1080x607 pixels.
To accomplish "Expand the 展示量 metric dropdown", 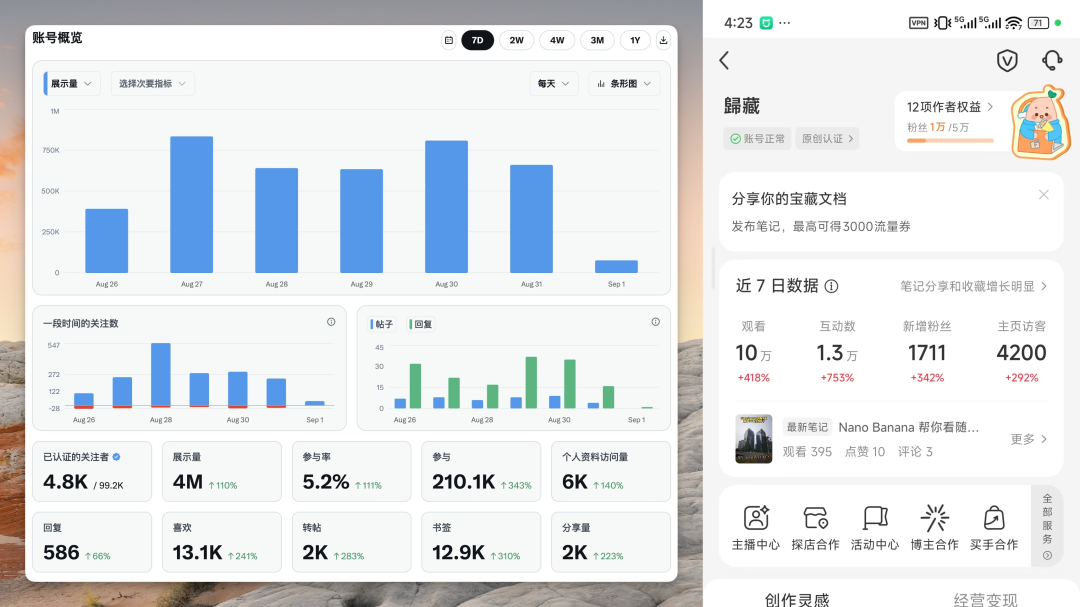I will [72, 83].
